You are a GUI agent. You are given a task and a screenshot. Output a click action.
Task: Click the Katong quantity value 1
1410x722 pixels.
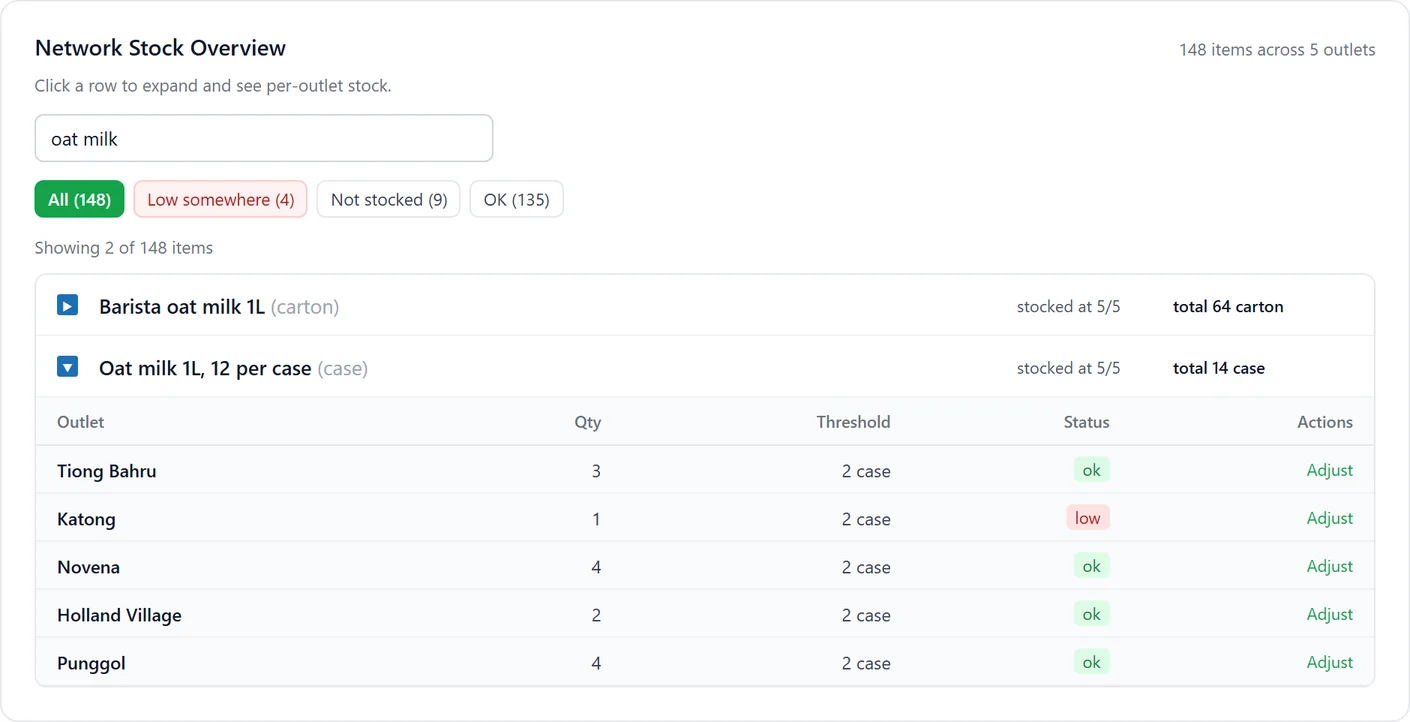click(x=596, y=519)
